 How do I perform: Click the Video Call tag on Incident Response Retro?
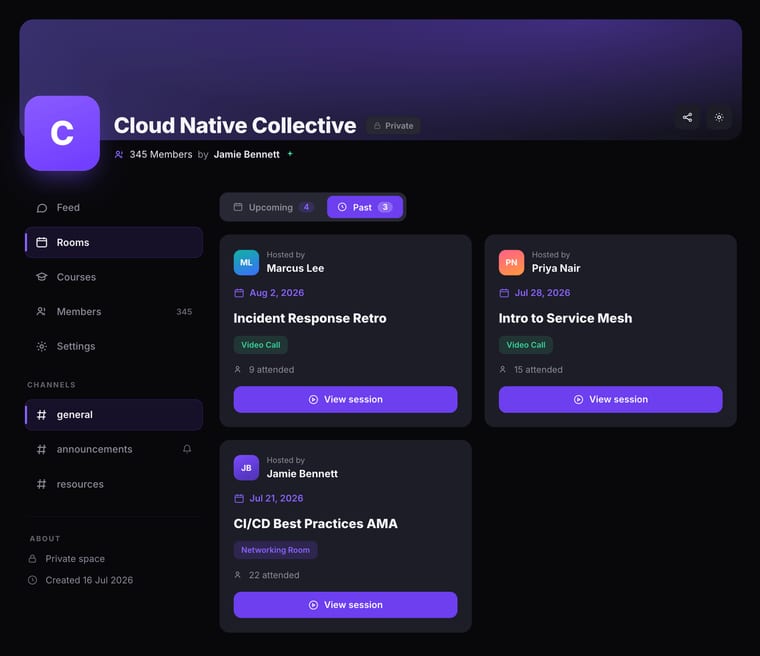(x=261, y=345)
